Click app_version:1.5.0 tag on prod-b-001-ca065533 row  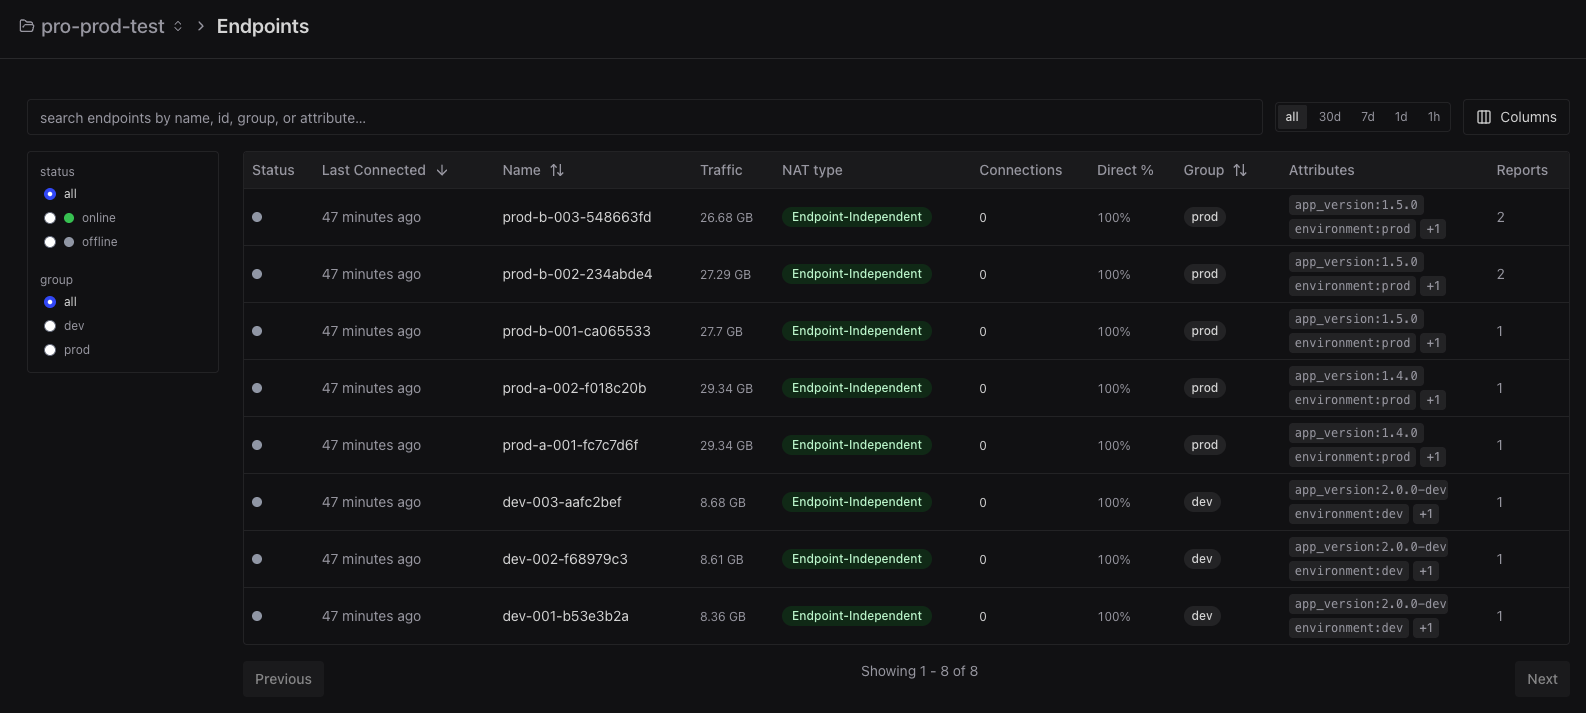[1356, 319]
